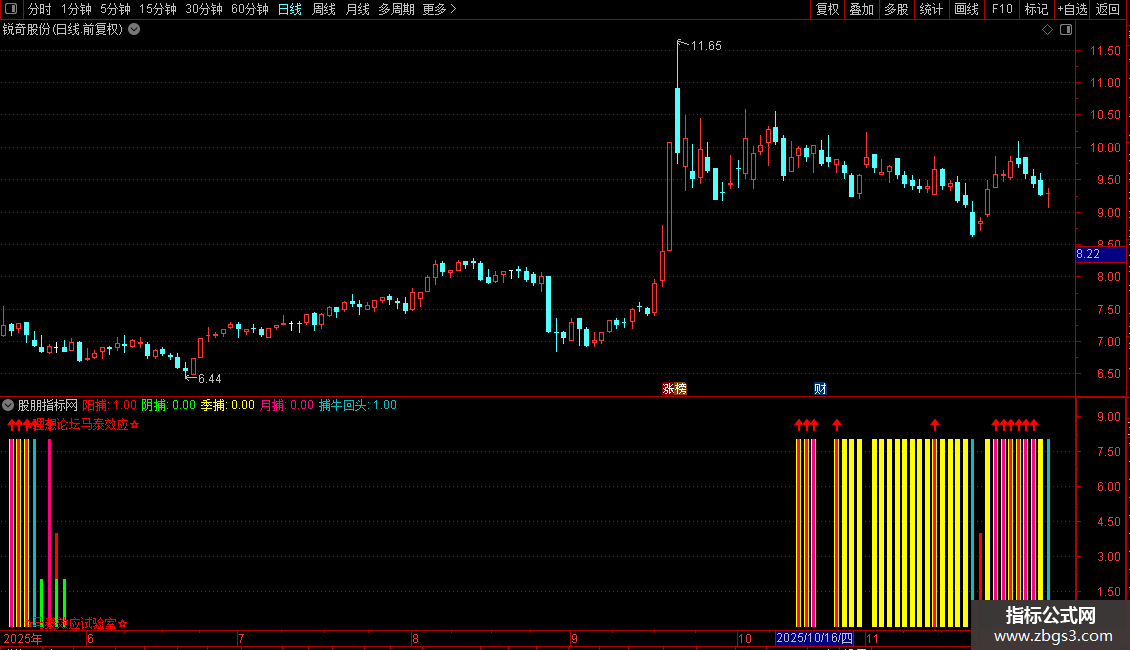Click the 涨榜 event marker
The height and width of the screenshot is (650, 1130).
(675, 388)
